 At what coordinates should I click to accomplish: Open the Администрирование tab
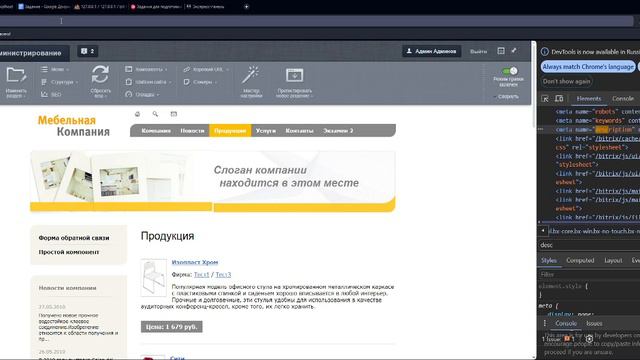(x=31, y=53)
